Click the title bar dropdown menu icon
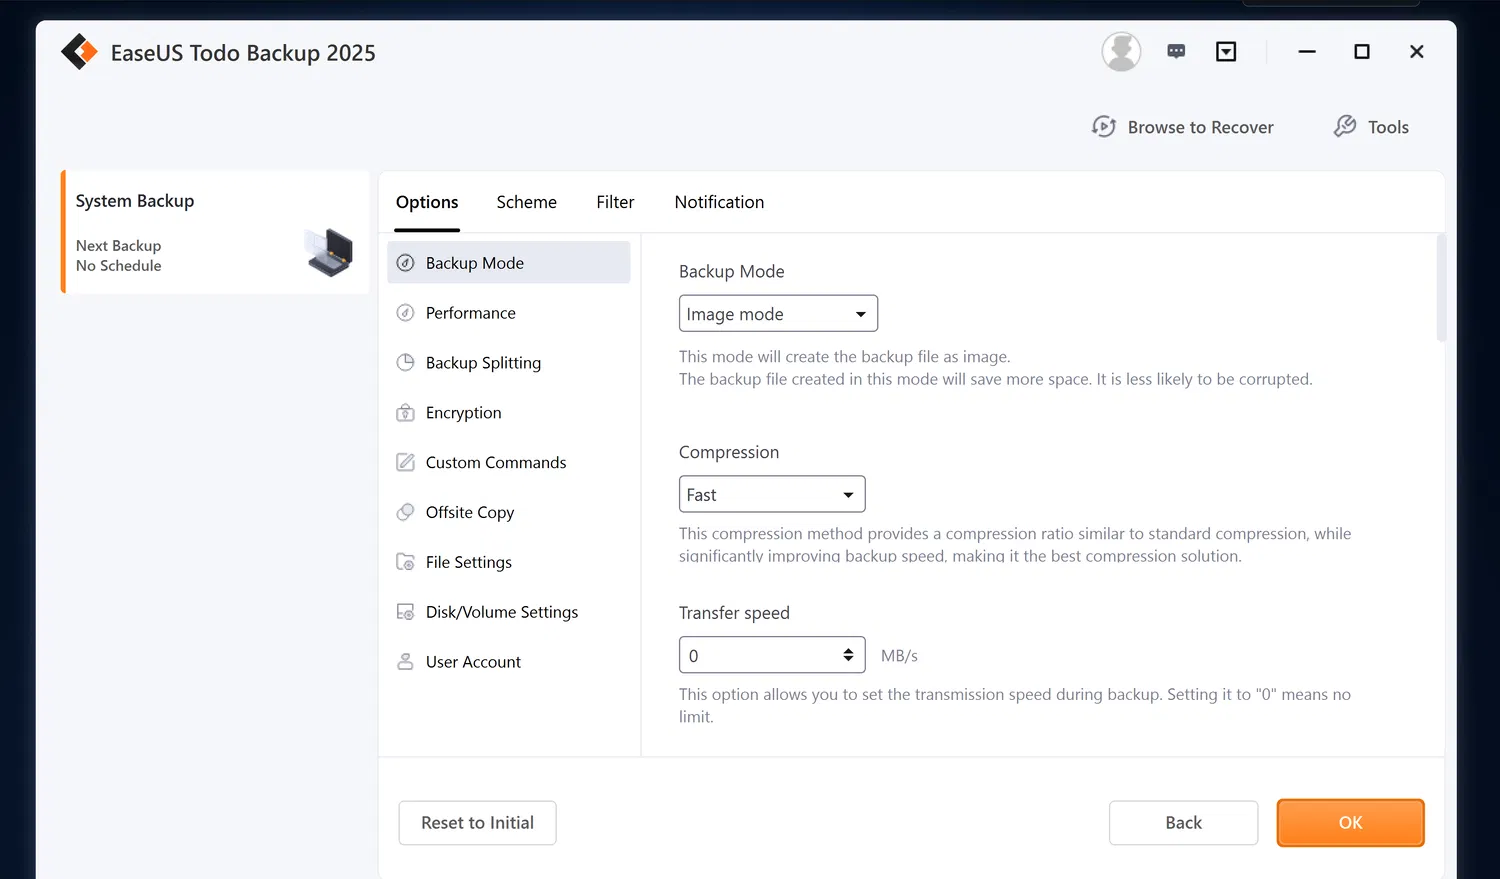Viewport: 1500px width, 879px height. [1226, 52]
